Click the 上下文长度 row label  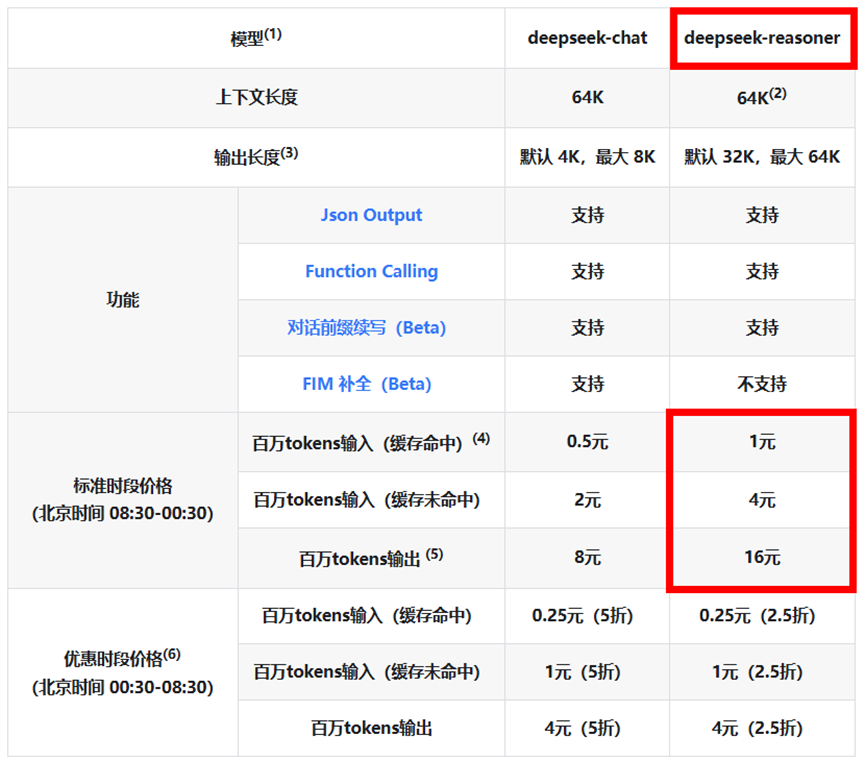tap(256, 98)
